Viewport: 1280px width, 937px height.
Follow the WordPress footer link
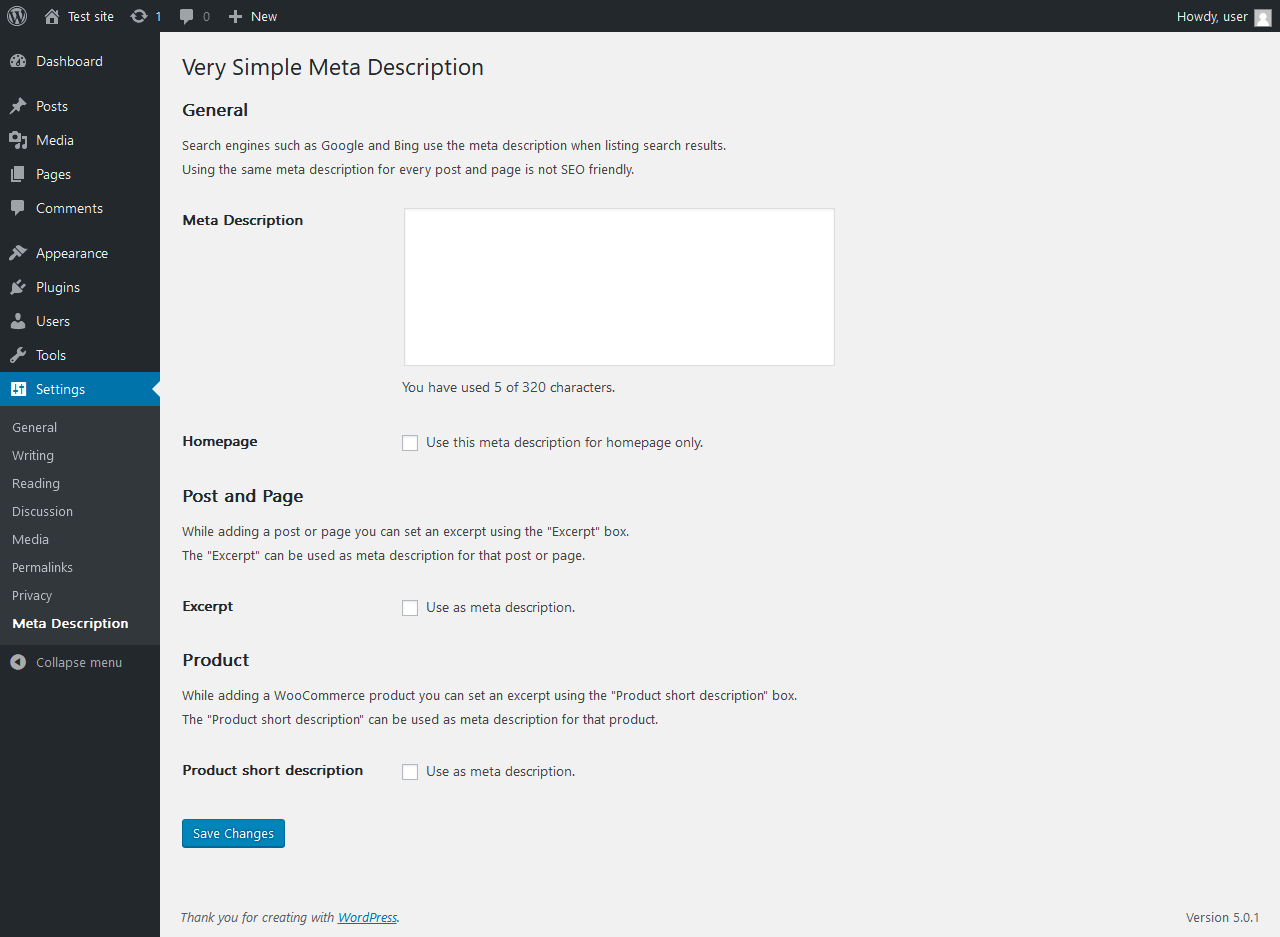367,917
